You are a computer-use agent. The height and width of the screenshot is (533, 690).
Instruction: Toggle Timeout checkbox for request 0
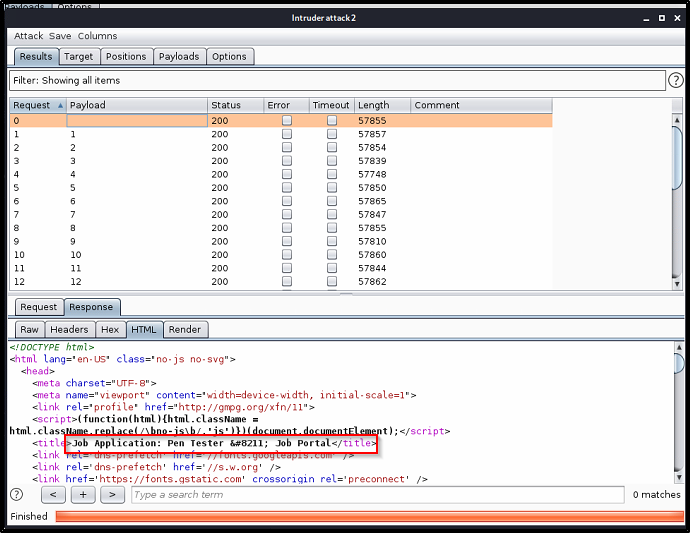[332, 120]
